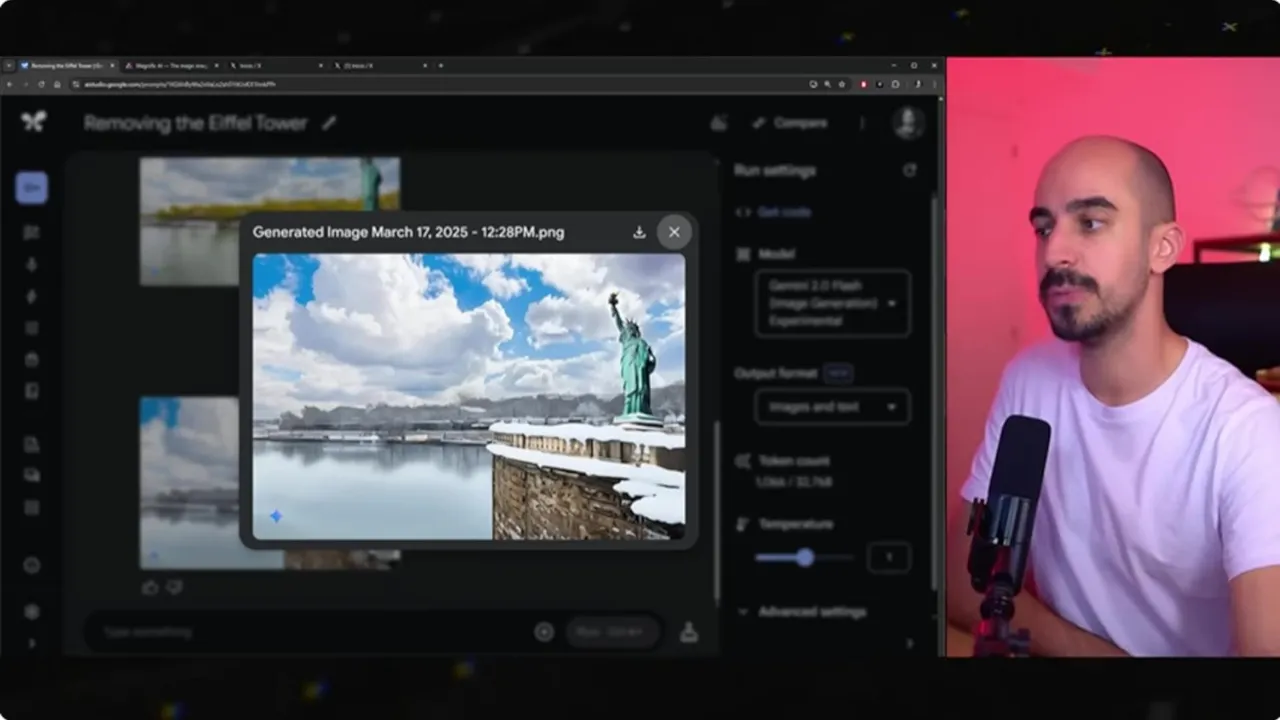Adjust the Temperature slider

tap(805, 558)
